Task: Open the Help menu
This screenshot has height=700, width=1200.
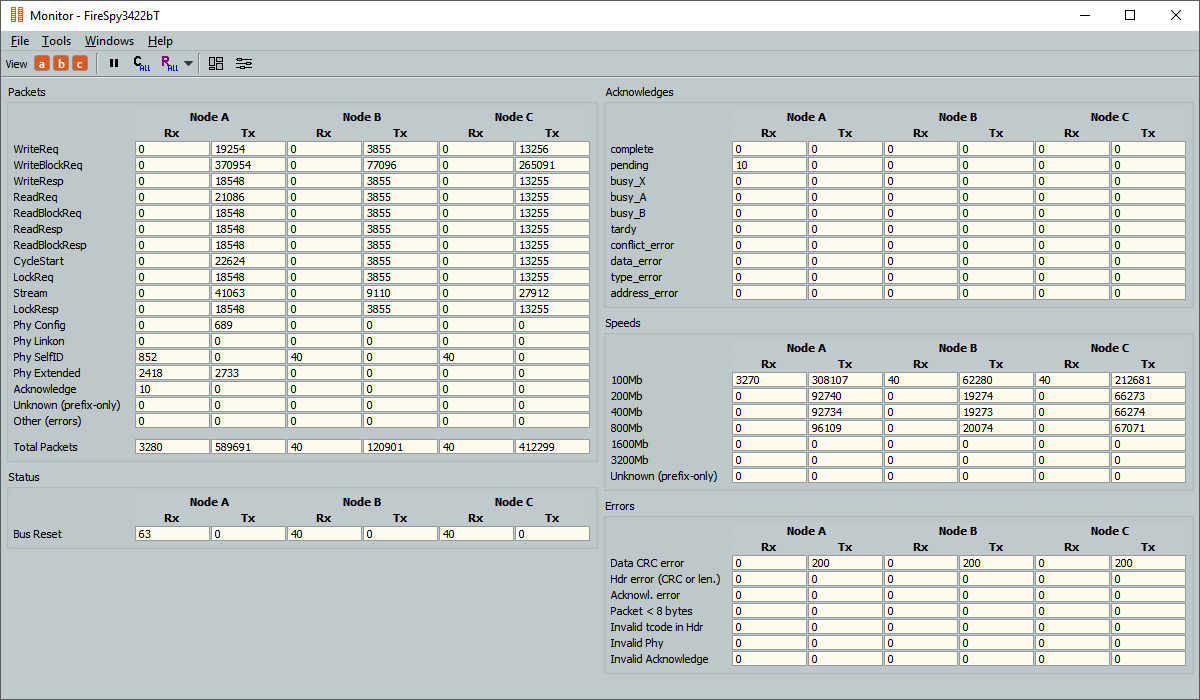Action: tap(160, 41)
